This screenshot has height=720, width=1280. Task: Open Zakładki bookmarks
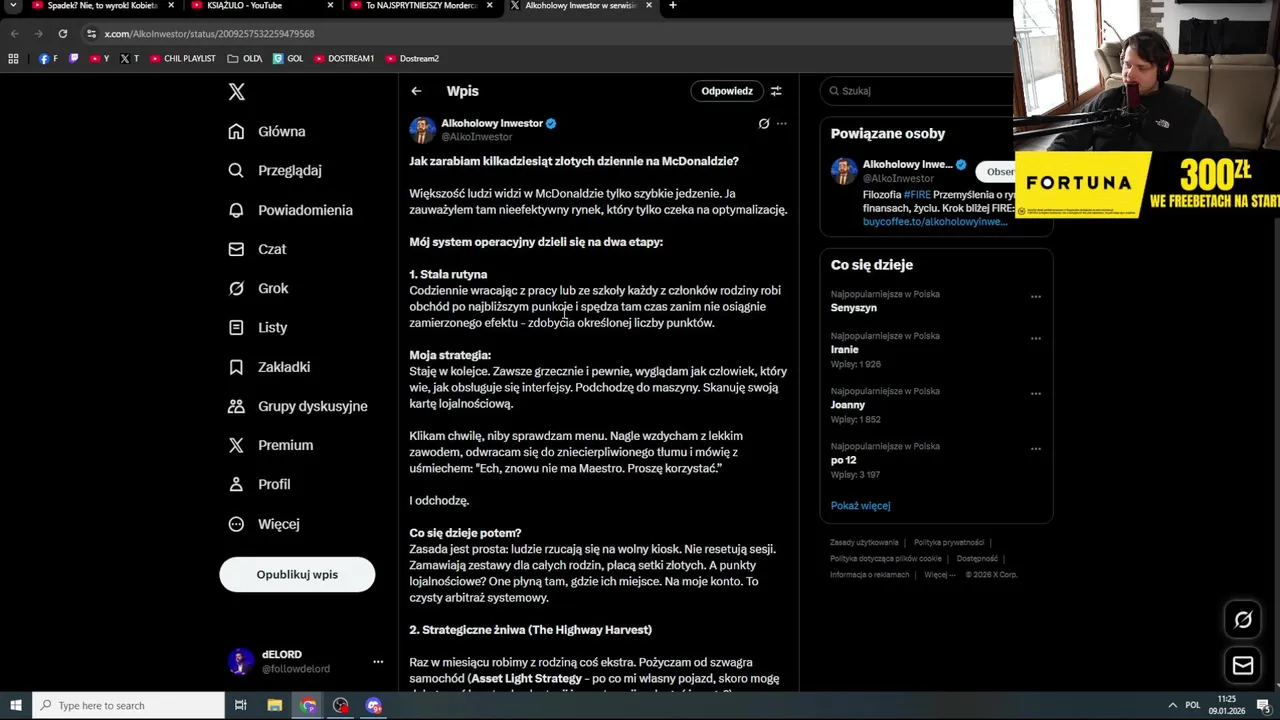click(269, 367)
